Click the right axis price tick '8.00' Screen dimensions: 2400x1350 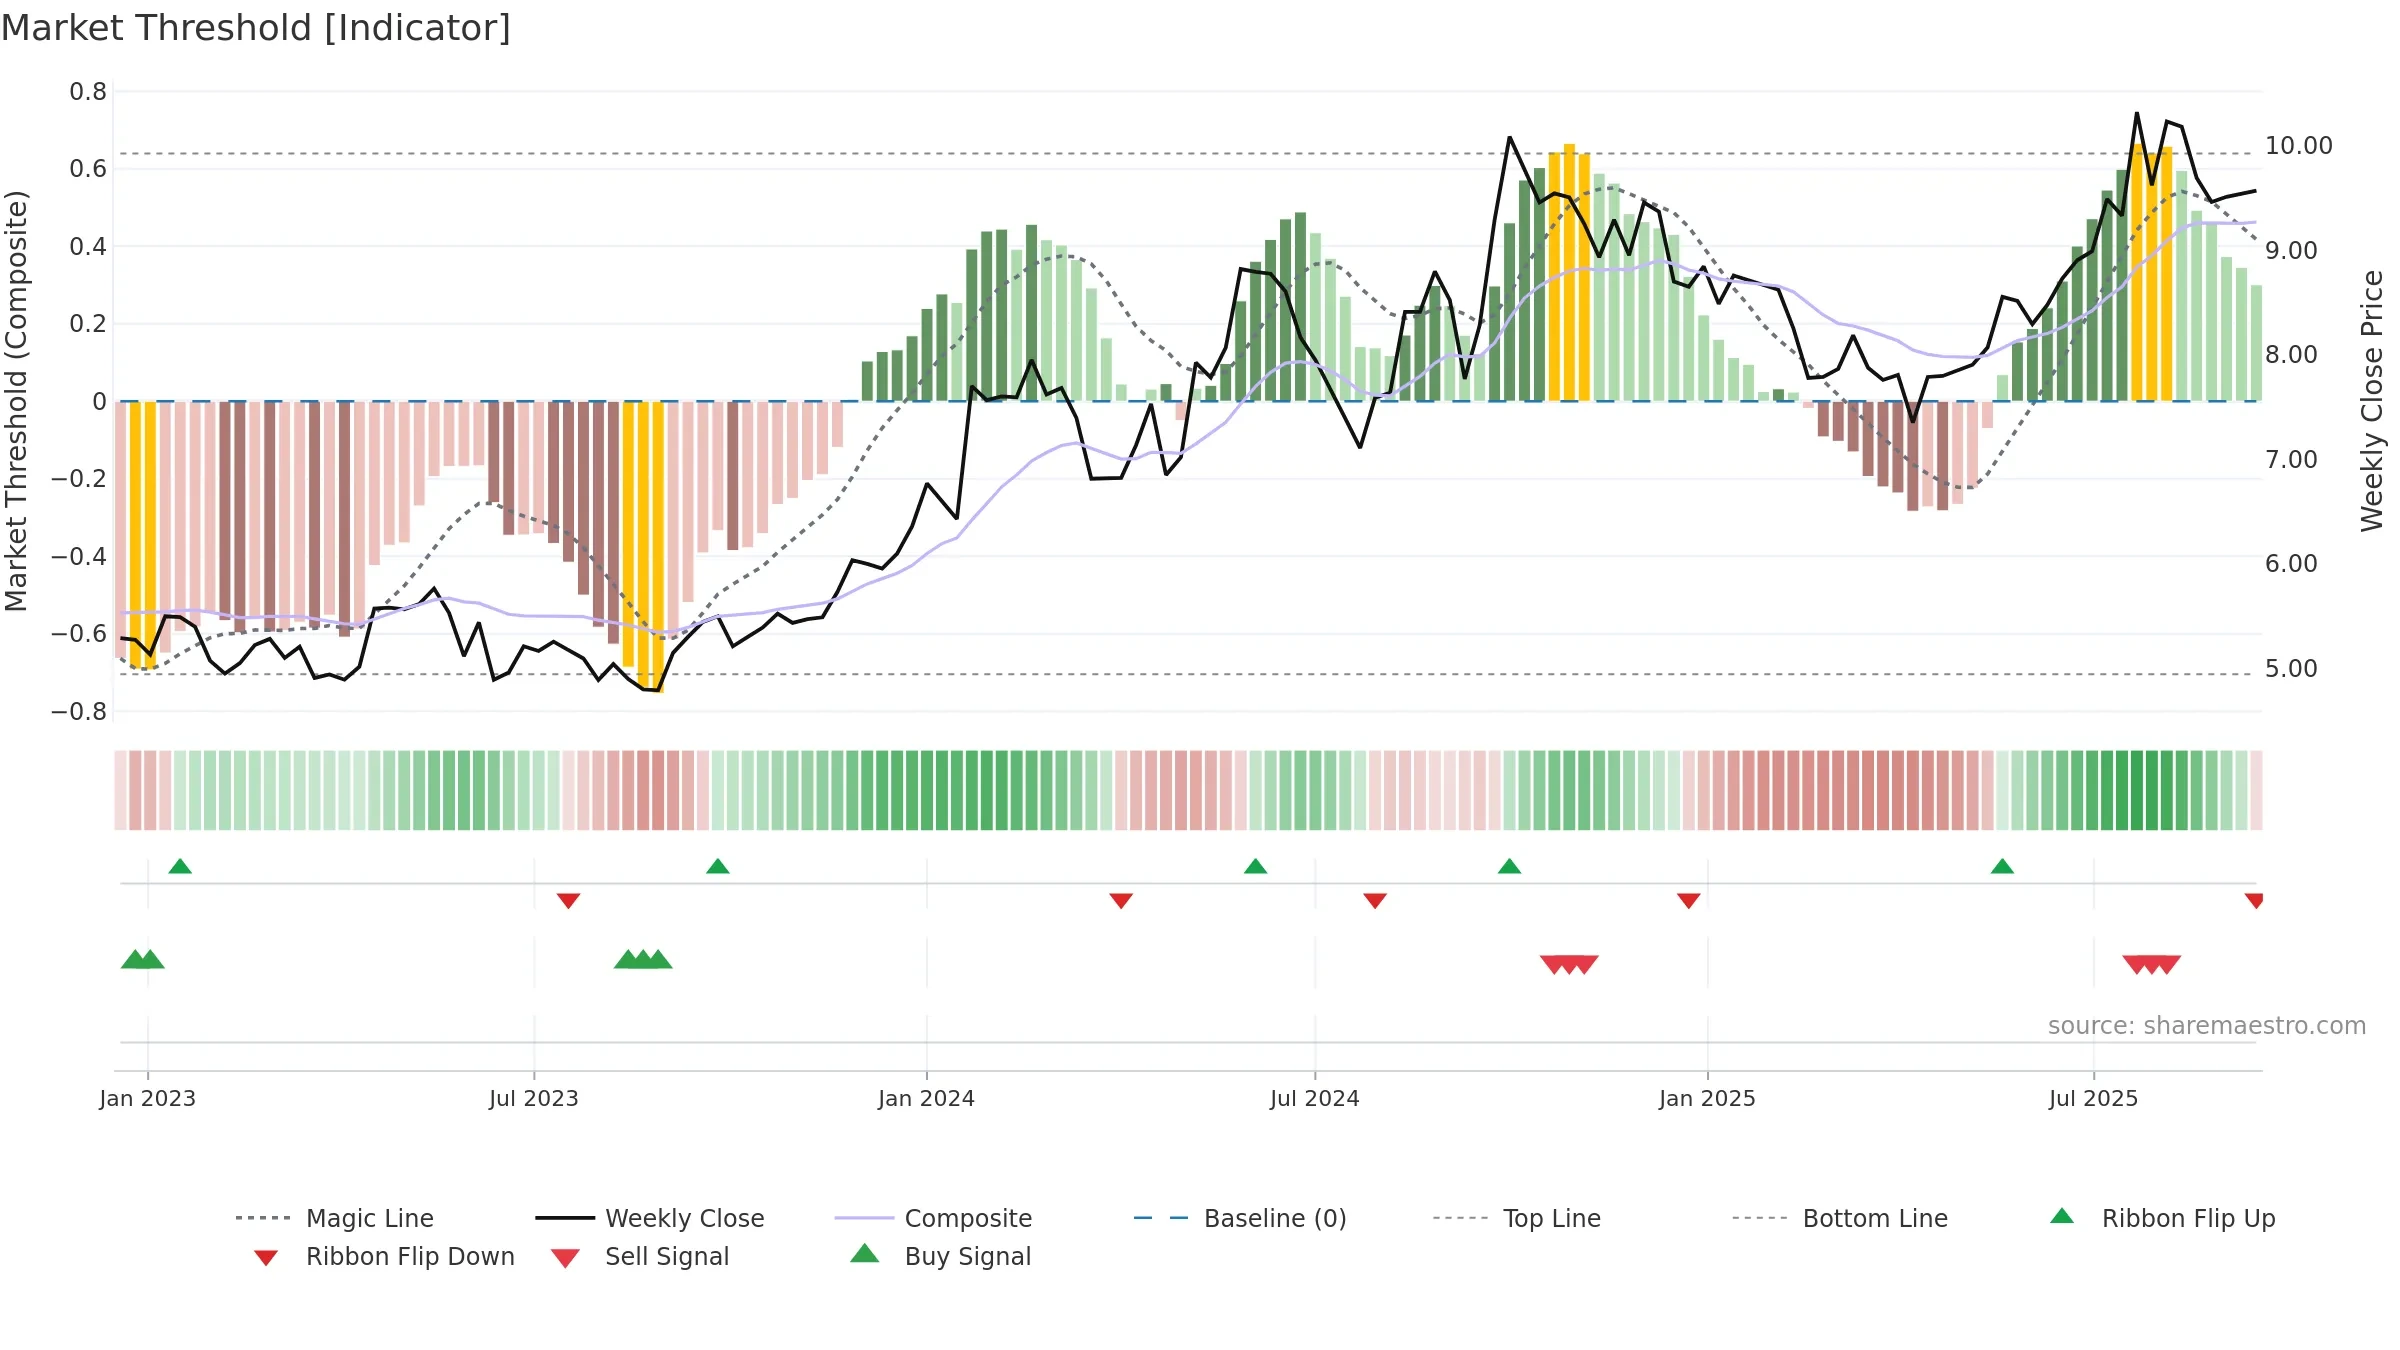[2292, 355]
